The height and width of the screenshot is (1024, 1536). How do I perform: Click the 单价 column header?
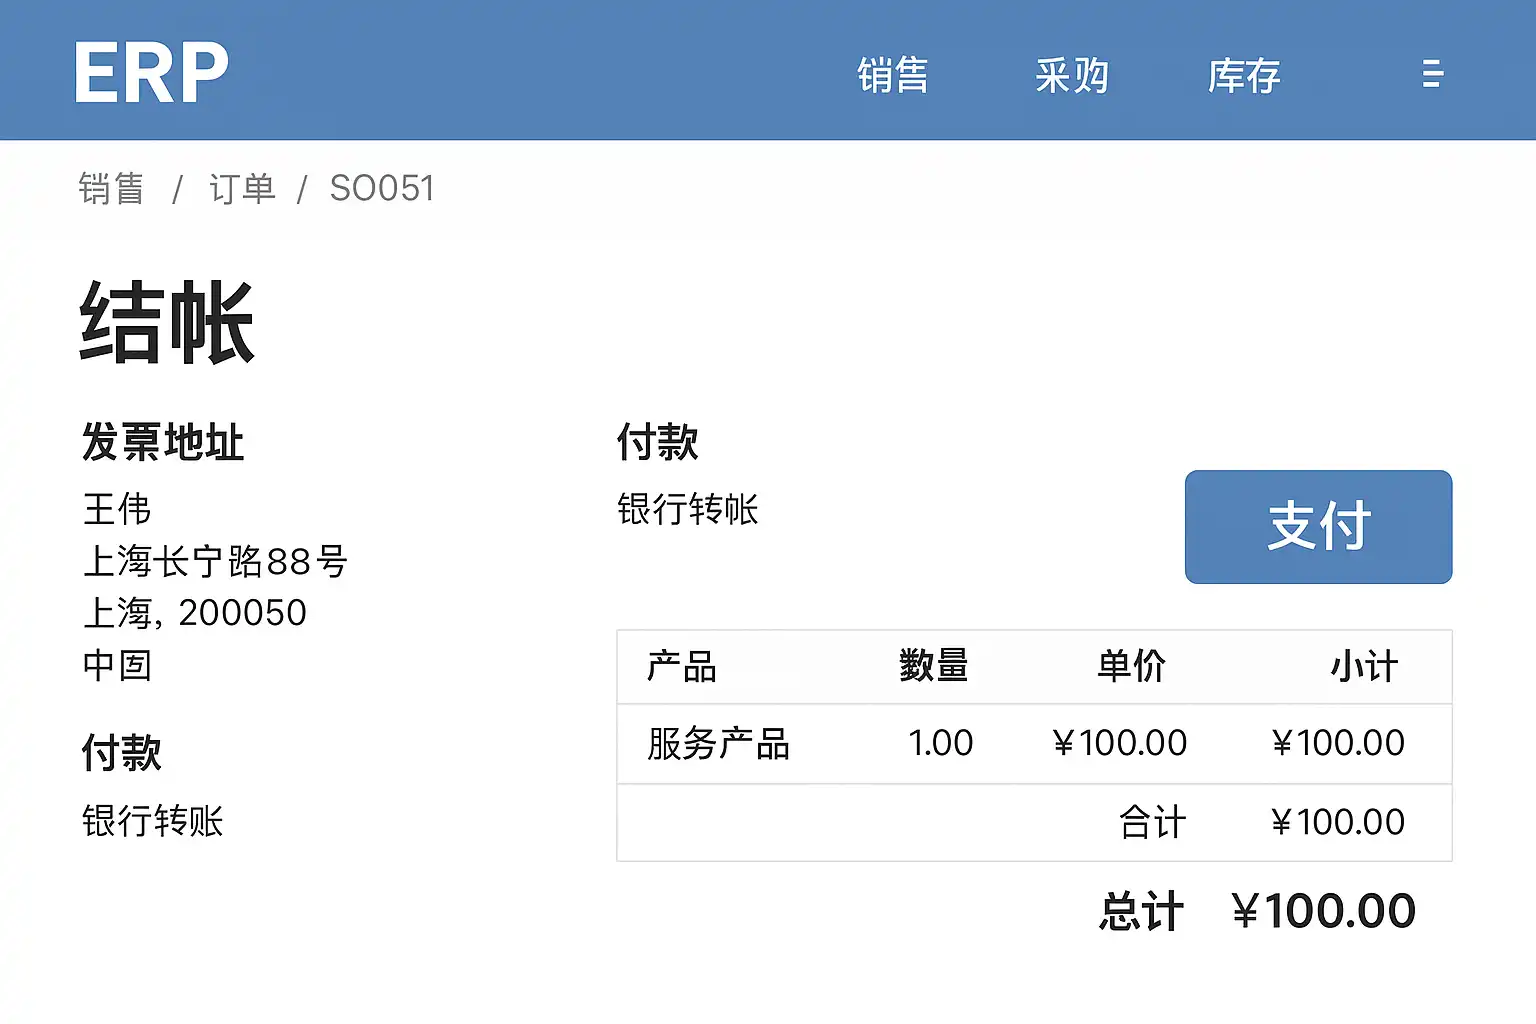tap(1131, 667)
